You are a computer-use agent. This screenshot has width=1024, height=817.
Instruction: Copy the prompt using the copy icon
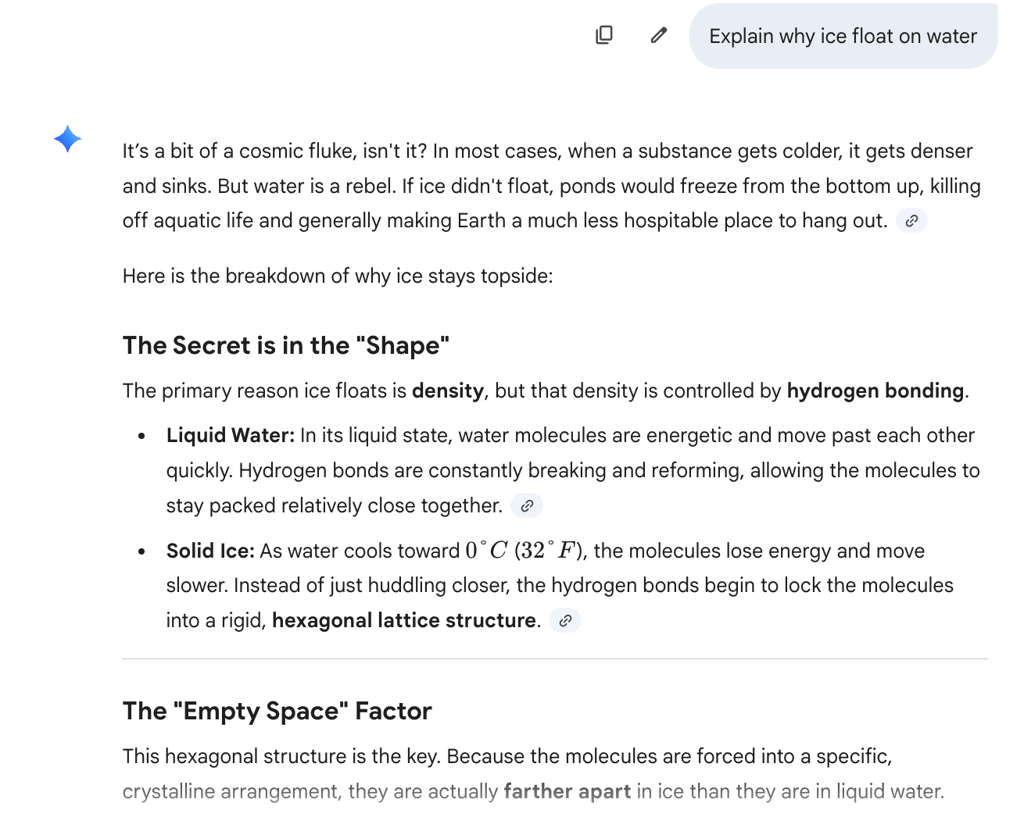tap(604, 35)
